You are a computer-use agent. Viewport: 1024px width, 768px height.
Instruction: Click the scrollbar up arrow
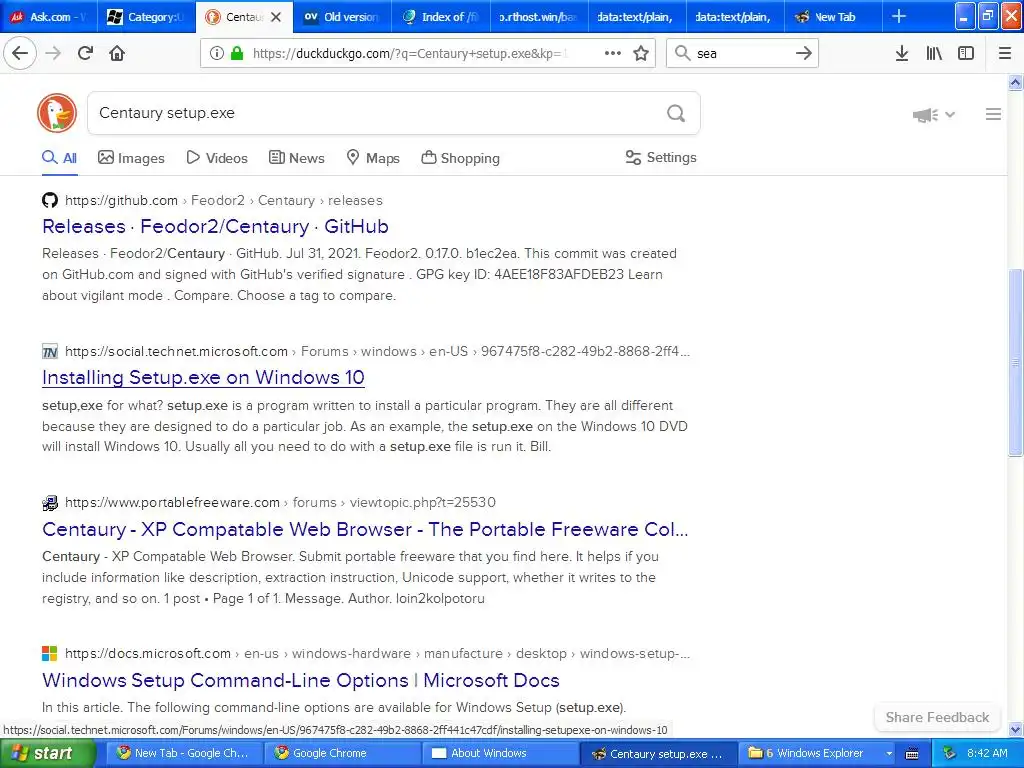click(1015, 82)
